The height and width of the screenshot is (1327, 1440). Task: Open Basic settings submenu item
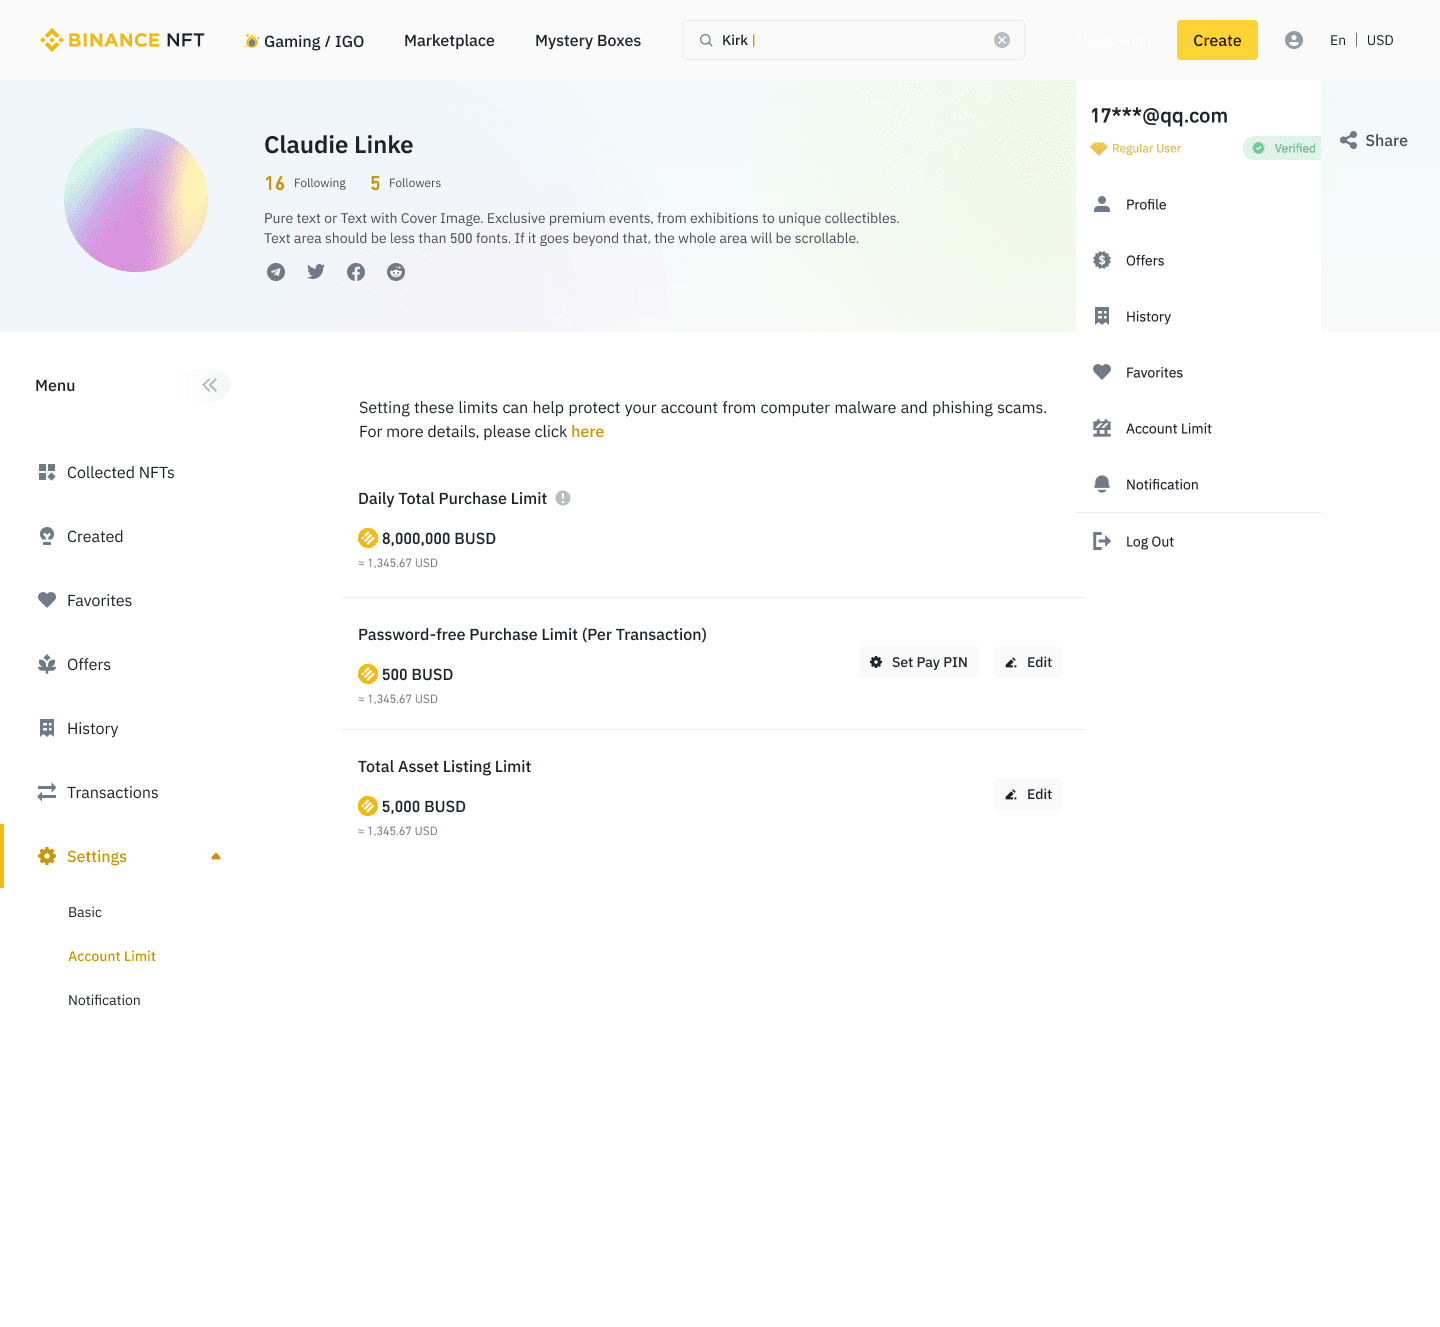click(x=85, y=912)
